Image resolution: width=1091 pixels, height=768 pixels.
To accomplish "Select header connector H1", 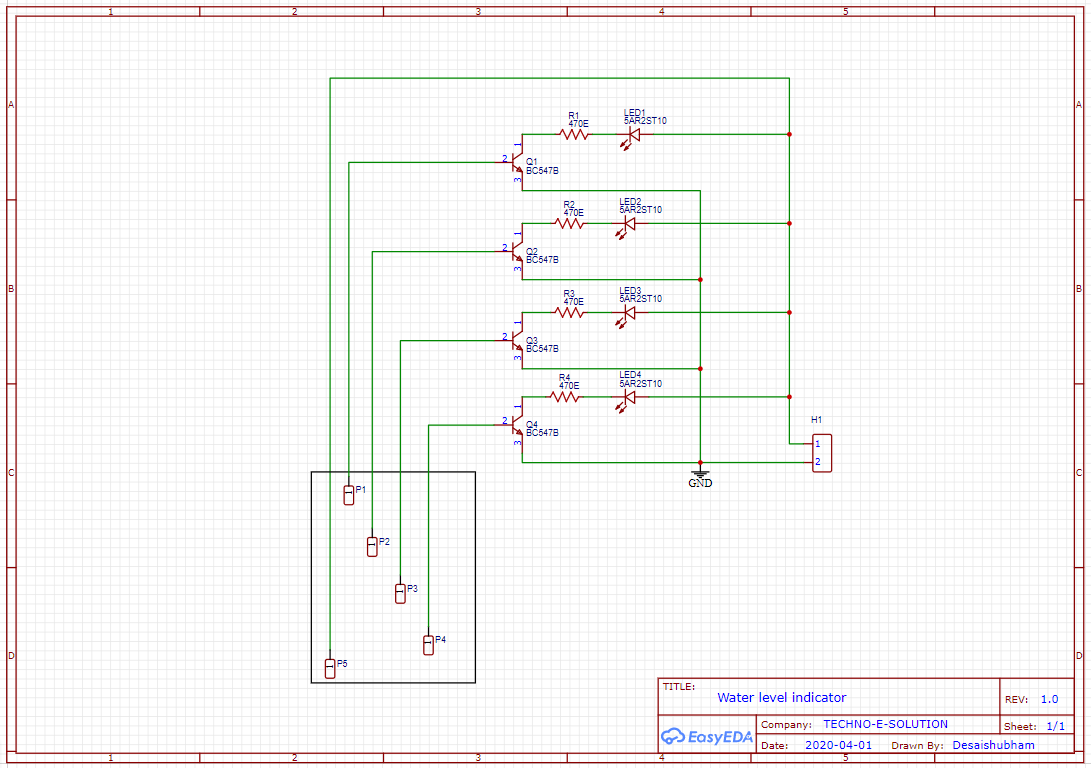I will point(820,452).
